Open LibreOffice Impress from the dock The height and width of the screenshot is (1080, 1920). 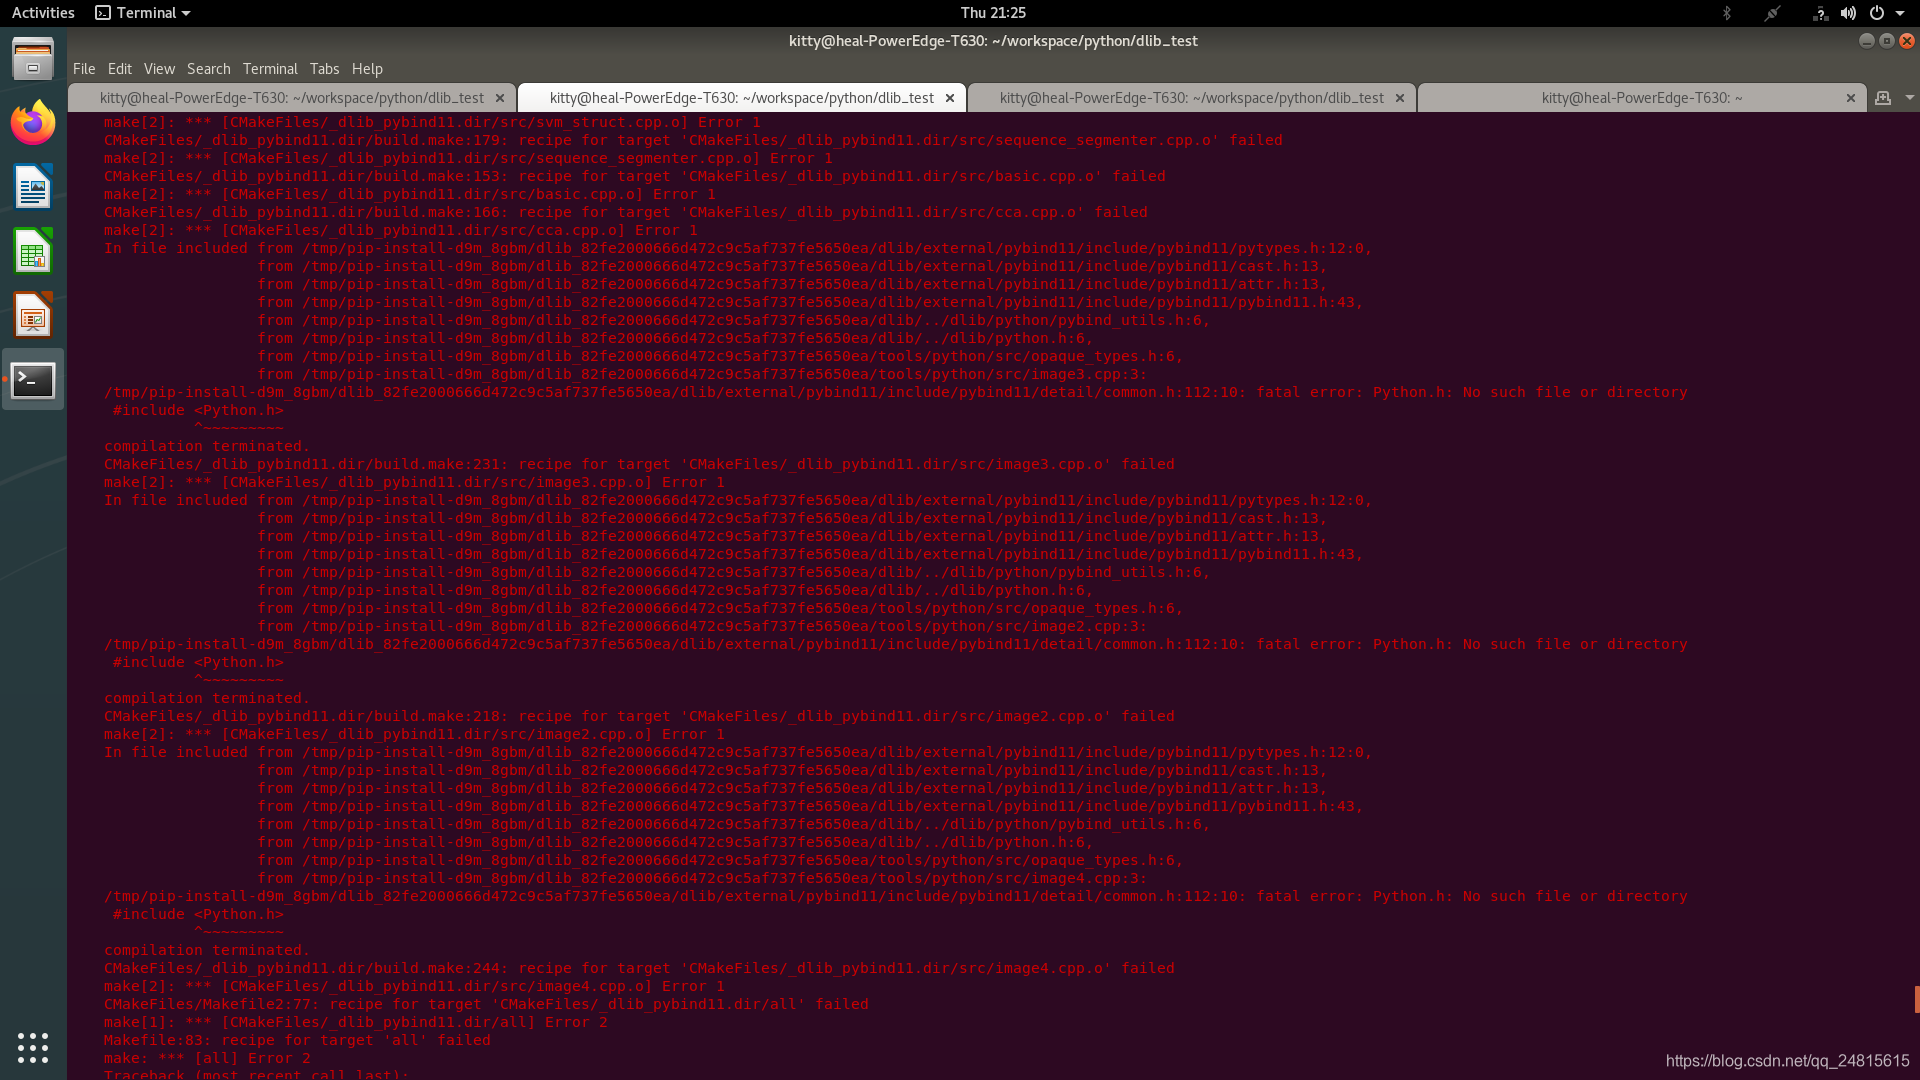click(33, 316)
